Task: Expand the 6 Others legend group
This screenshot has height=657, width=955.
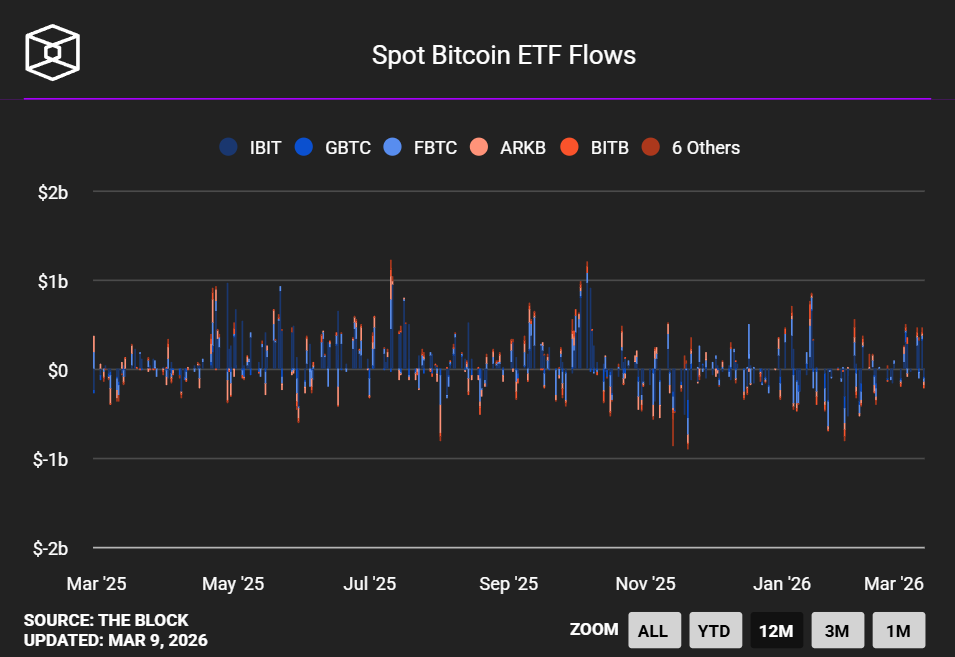Action: click(x=705, y=148)
